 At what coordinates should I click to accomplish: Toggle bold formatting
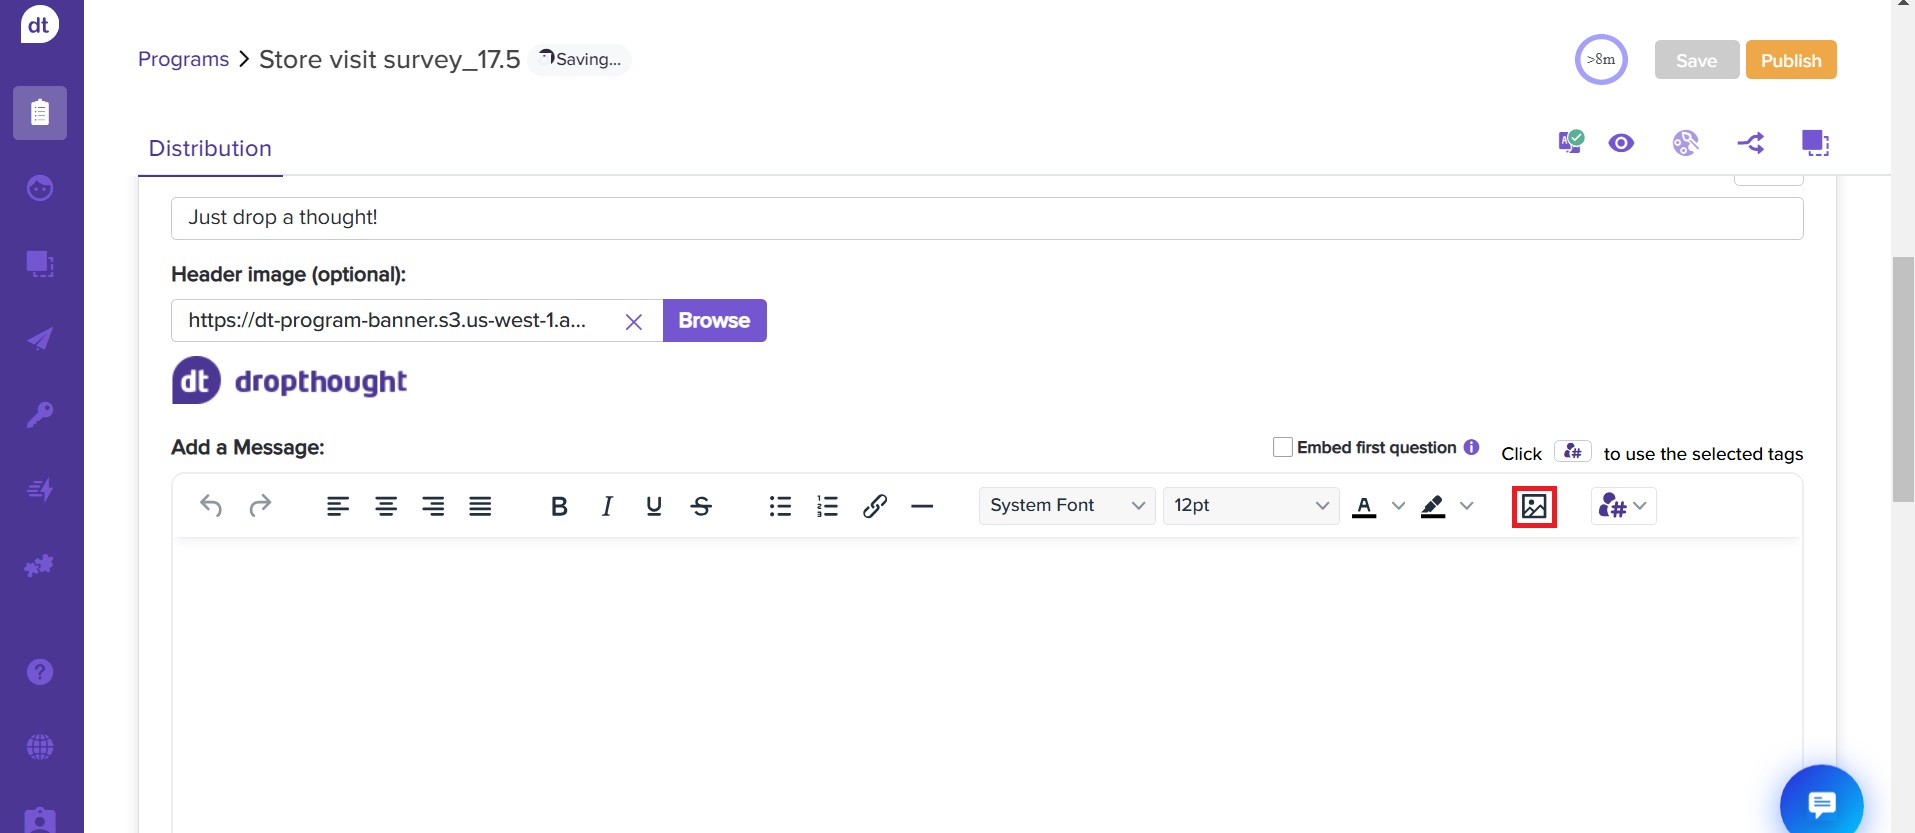click(x=559, y=506)
